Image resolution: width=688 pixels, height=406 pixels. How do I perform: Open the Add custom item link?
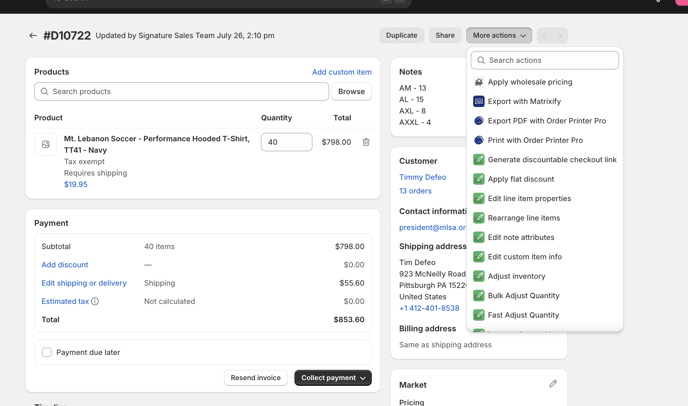(341, 72)
